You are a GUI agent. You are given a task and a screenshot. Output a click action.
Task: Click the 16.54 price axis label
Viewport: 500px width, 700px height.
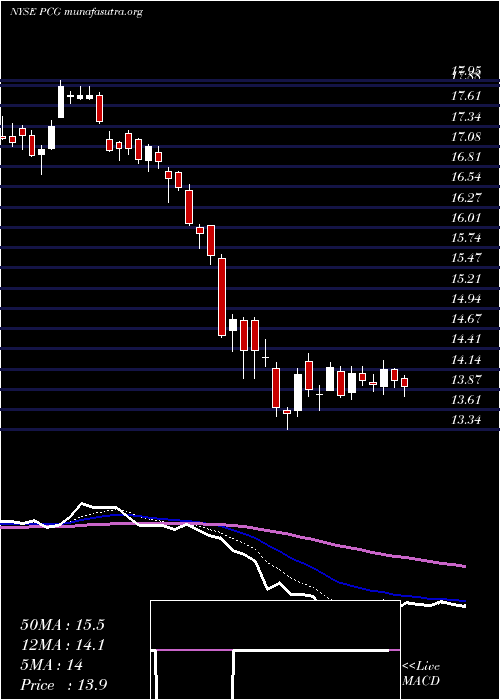(x=466, y=177)
